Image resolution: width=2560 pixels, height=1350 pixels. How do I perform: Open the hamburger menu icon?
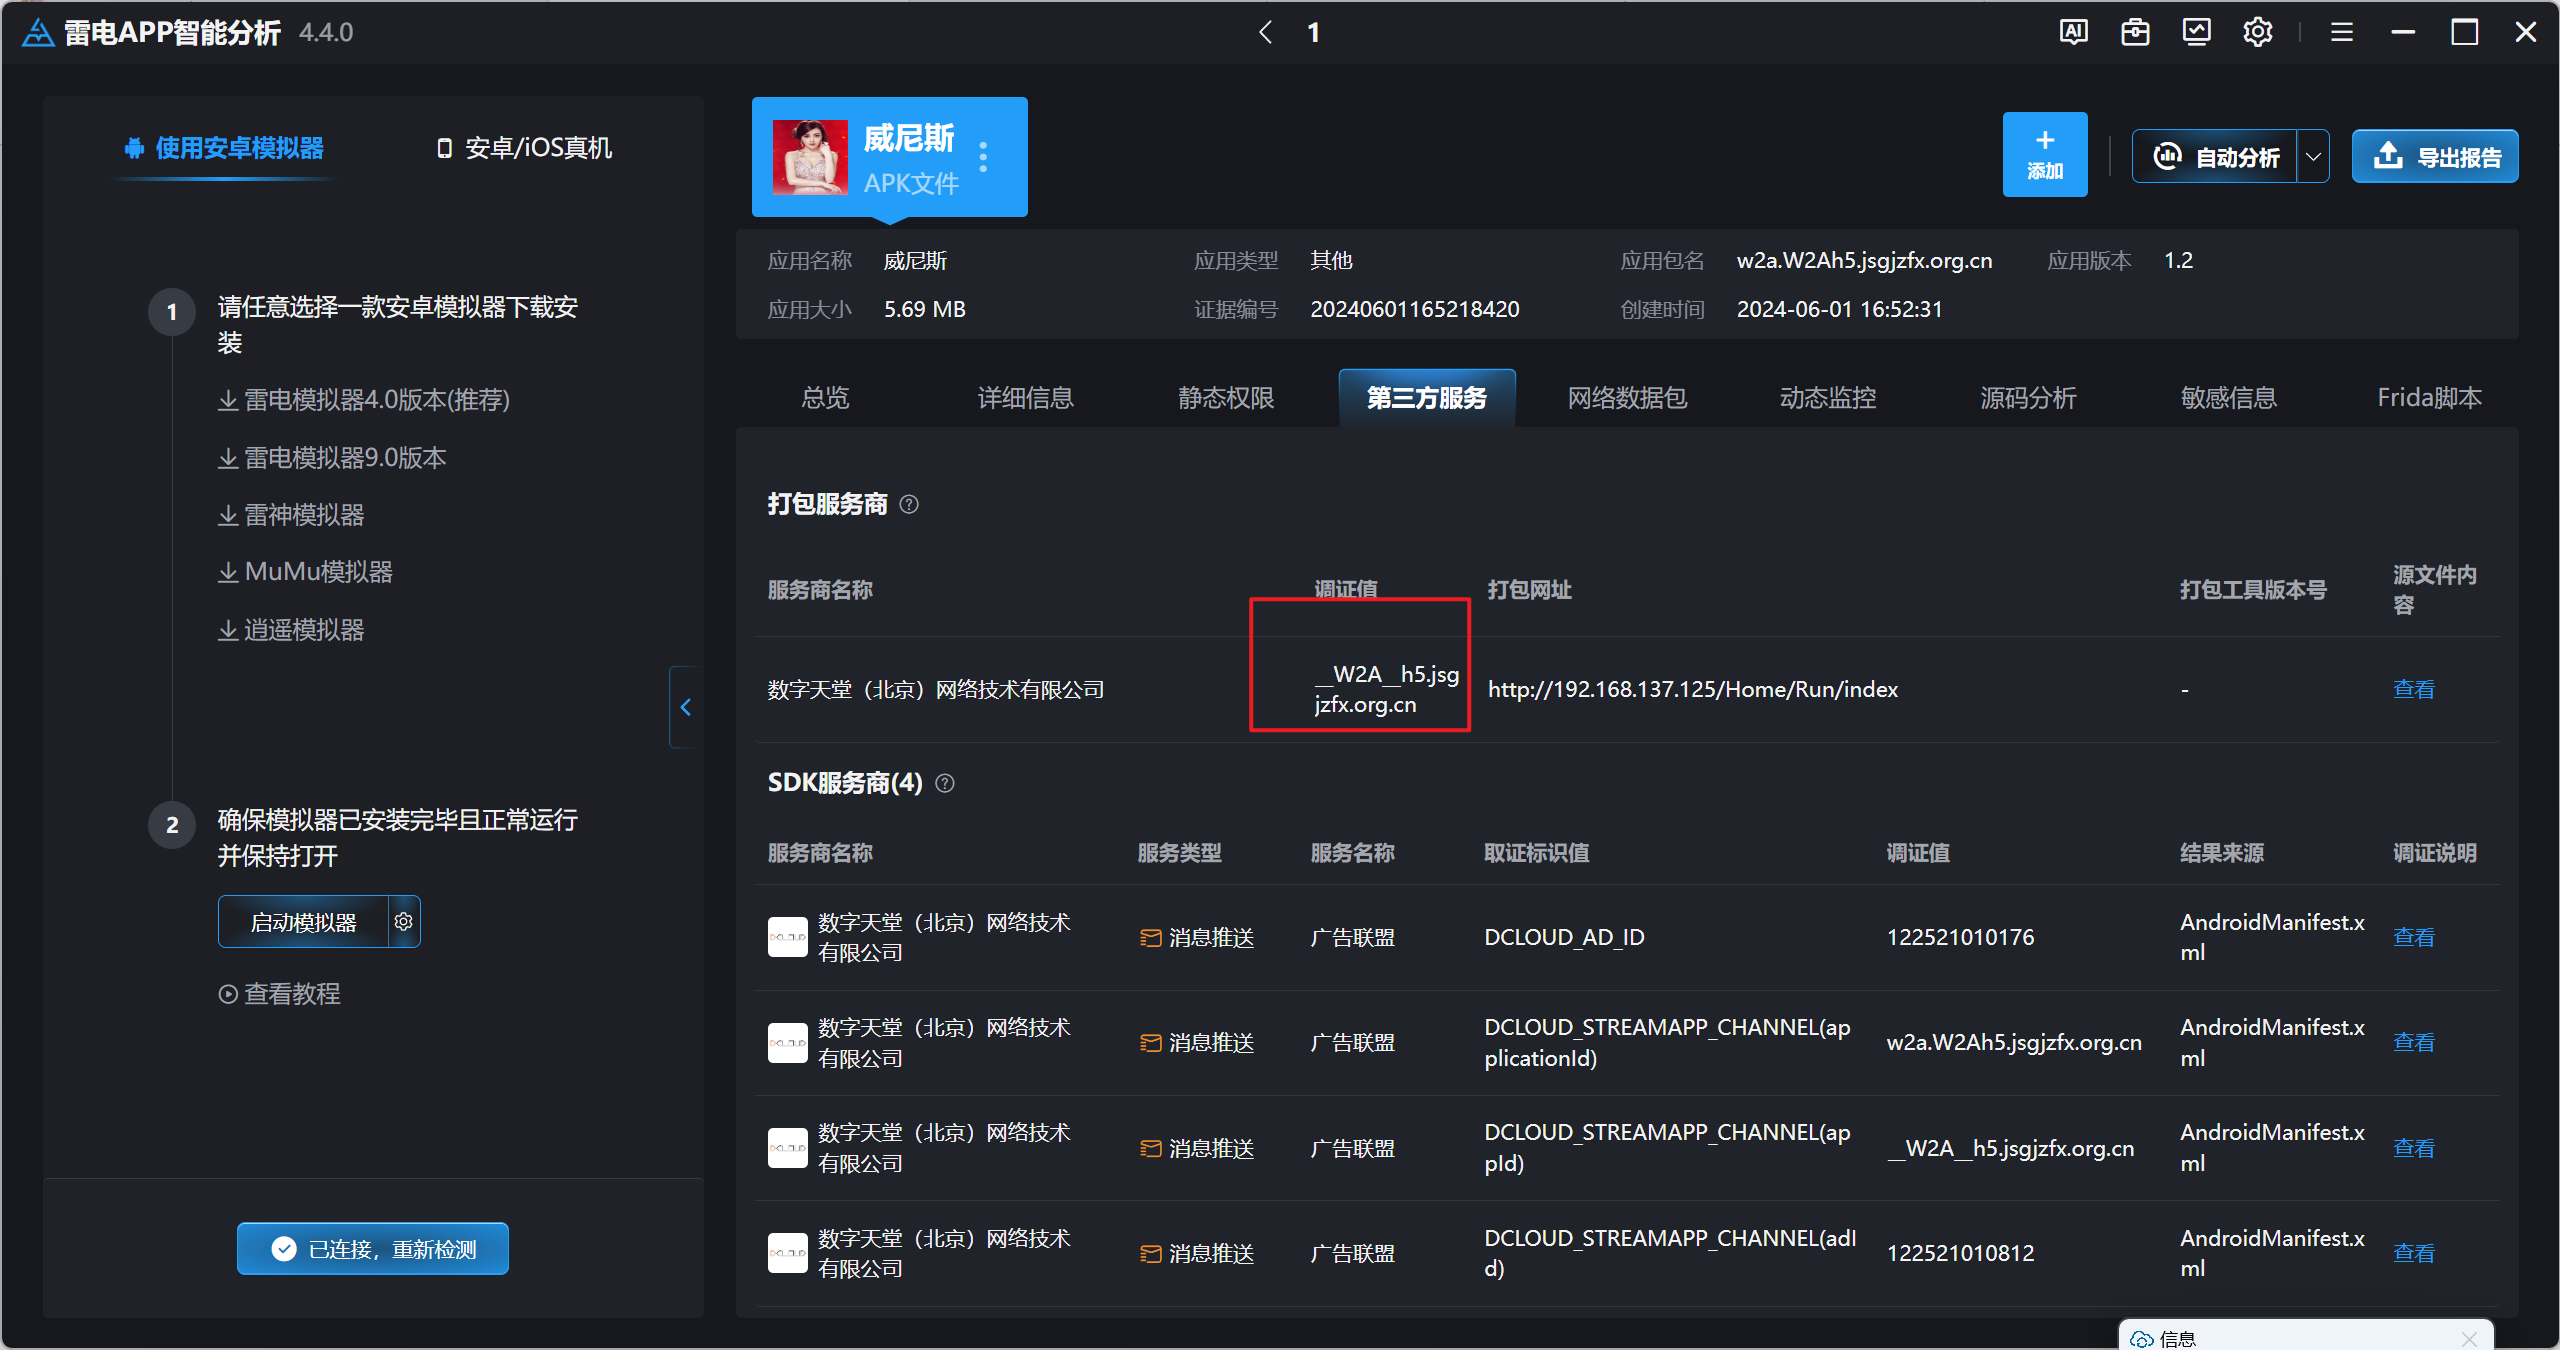(2341, 32)
